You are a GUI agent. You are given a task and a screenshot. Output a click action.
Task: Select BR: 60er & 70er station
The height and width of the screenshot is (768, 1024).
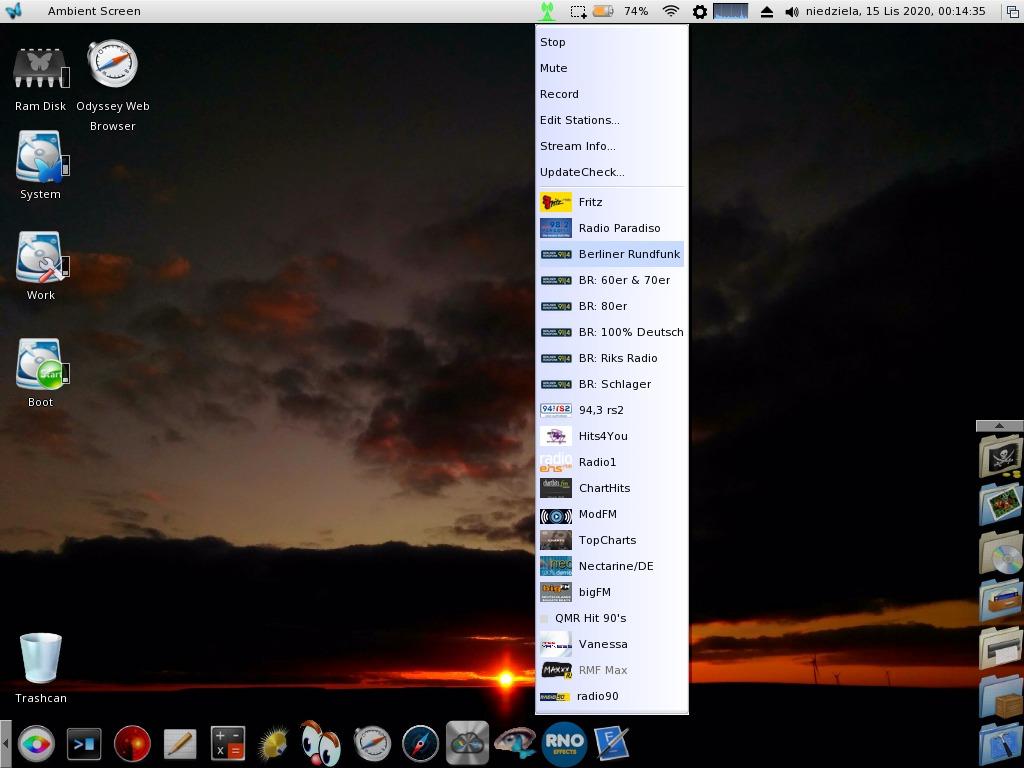pyautogui.click(x=611, y=280)
